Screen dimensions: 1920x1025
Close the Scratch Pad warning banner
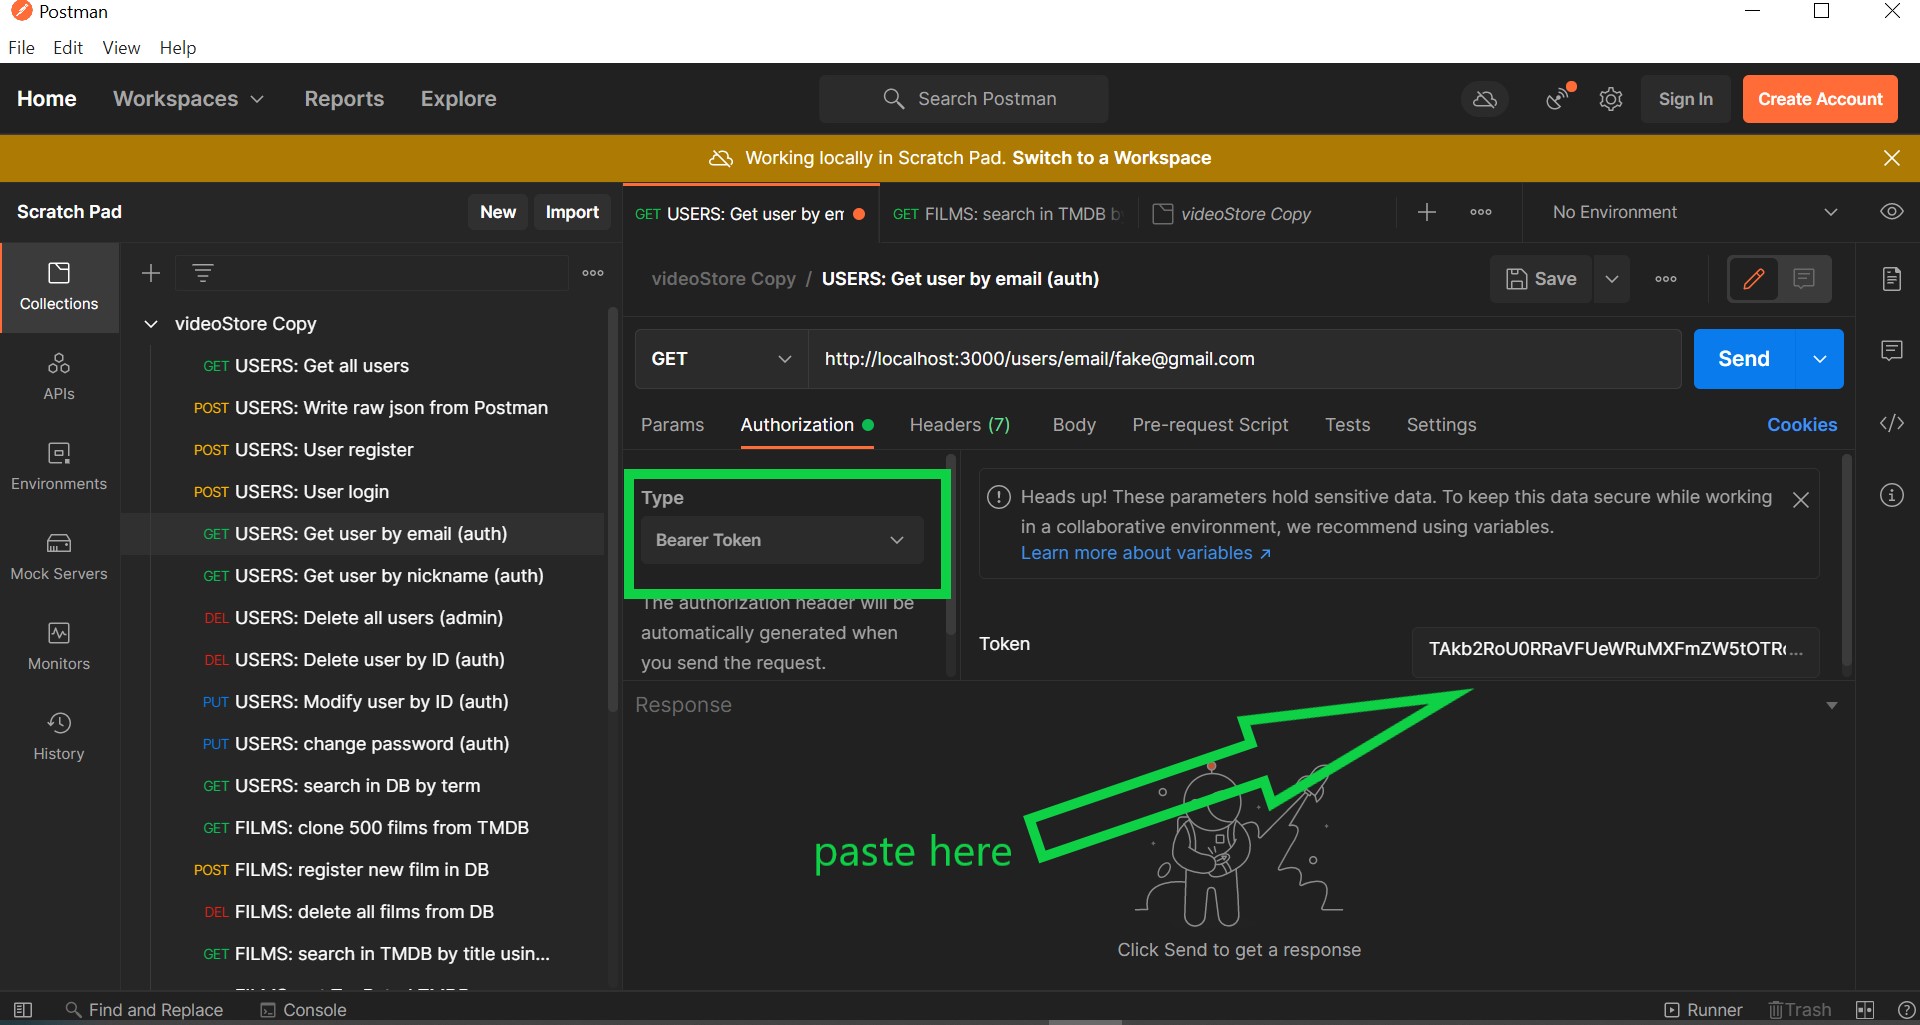pyautogui.click(x=1891, y=158)
